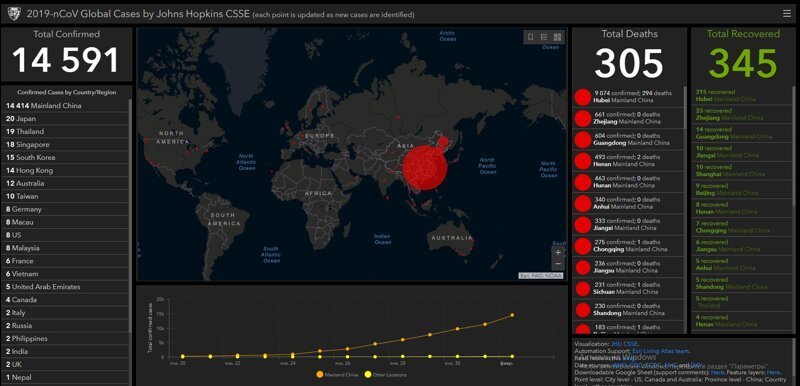
Task: Click the red circle beside Sichuan
Action: point(583,289)
